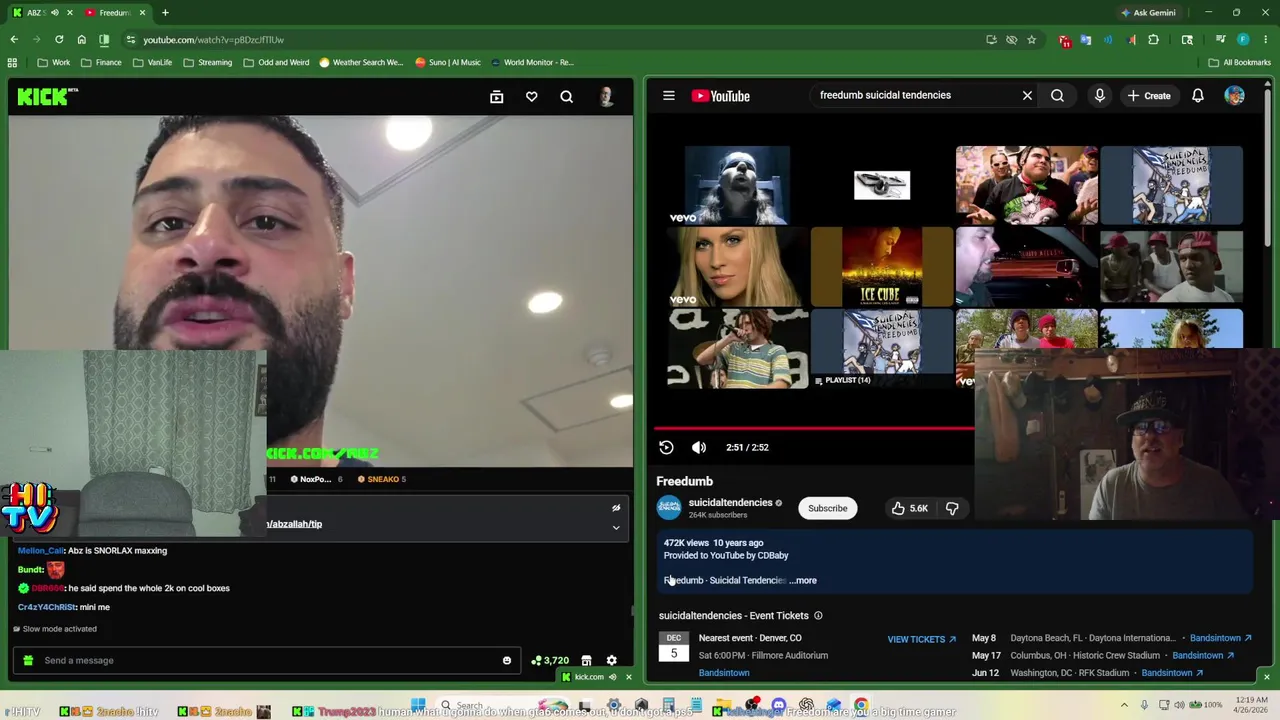
Task: Switch to the Freedumb YouTube tab
Action: pos(115,13)
